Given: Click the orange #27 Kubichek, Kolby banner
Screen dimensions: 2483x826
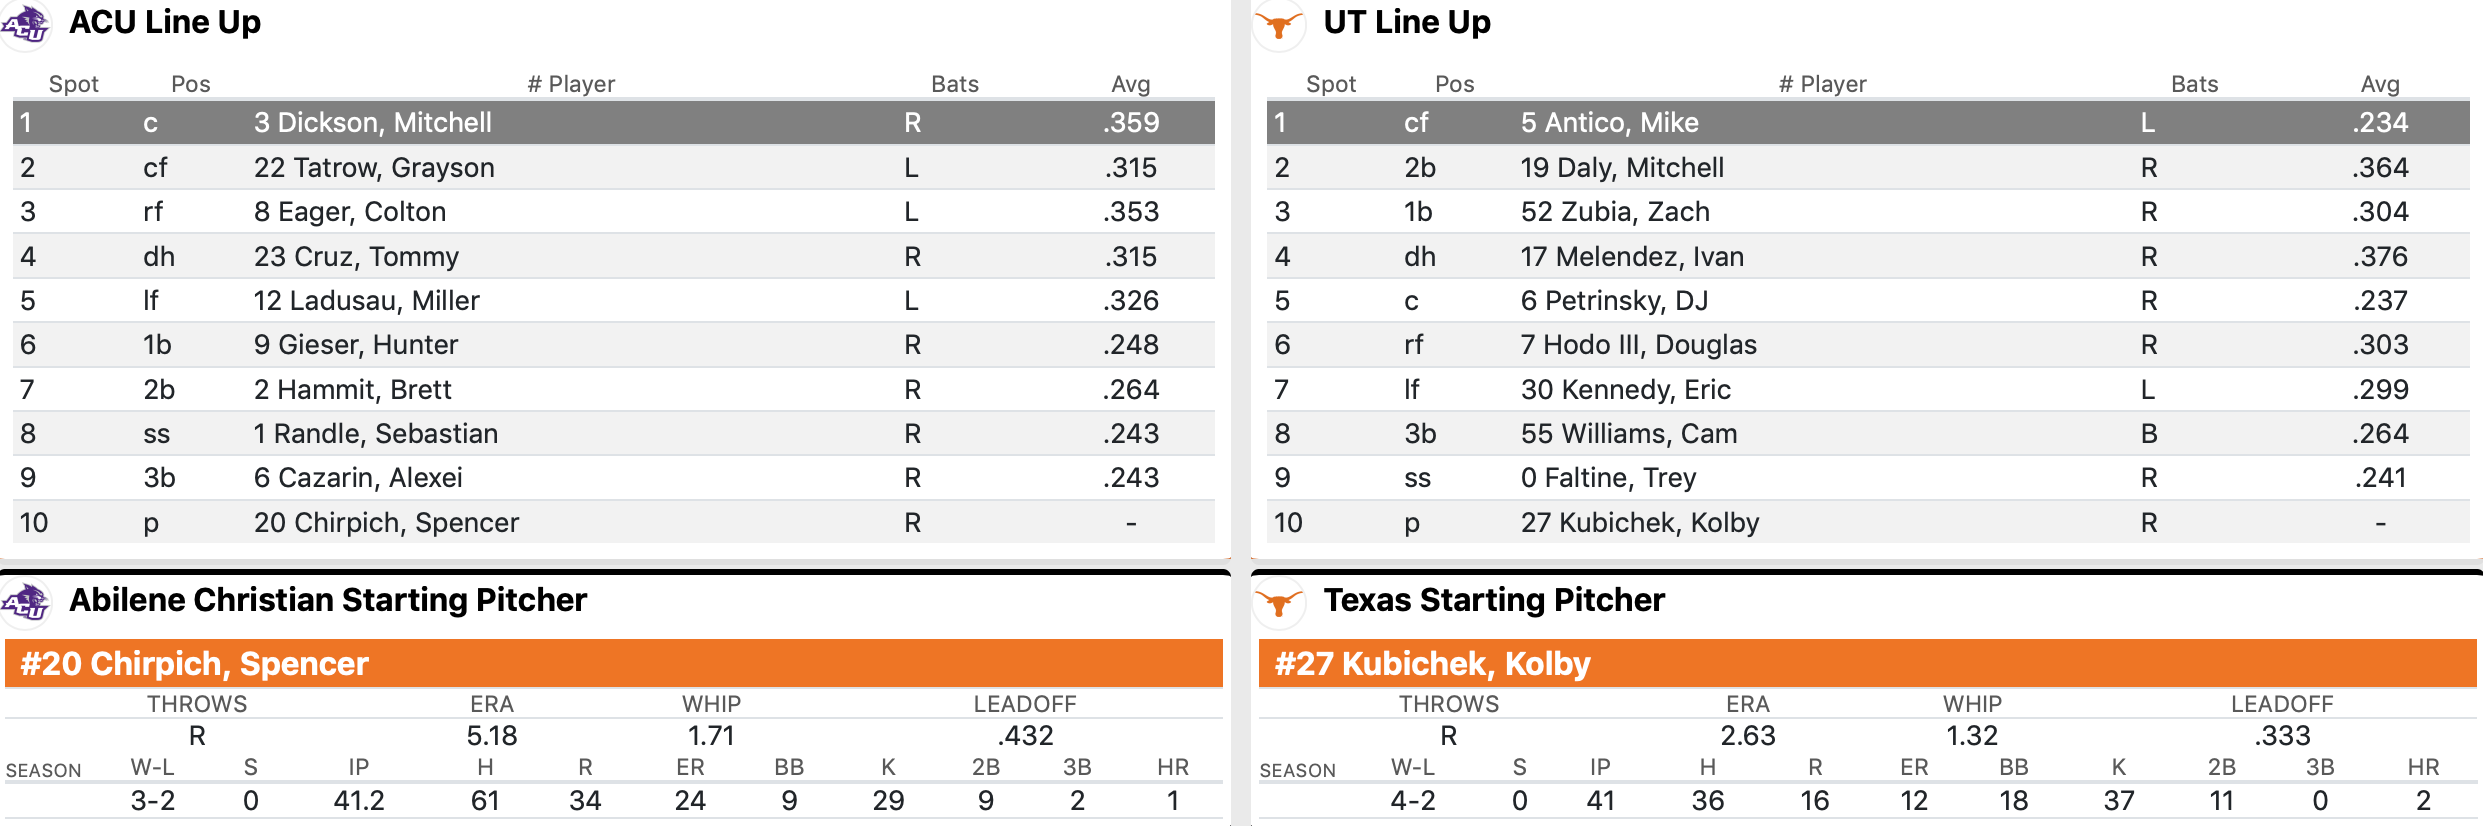Looking at the screenshot, I should point(1867,664).
